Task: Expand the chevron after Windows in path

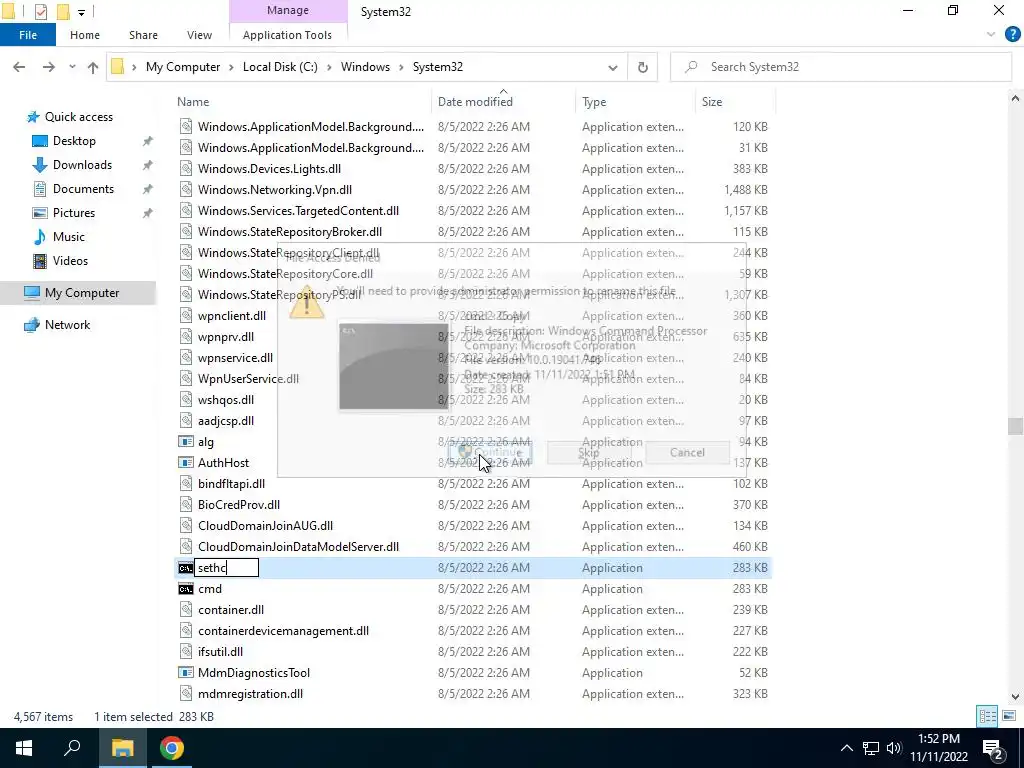Action: 402,67
